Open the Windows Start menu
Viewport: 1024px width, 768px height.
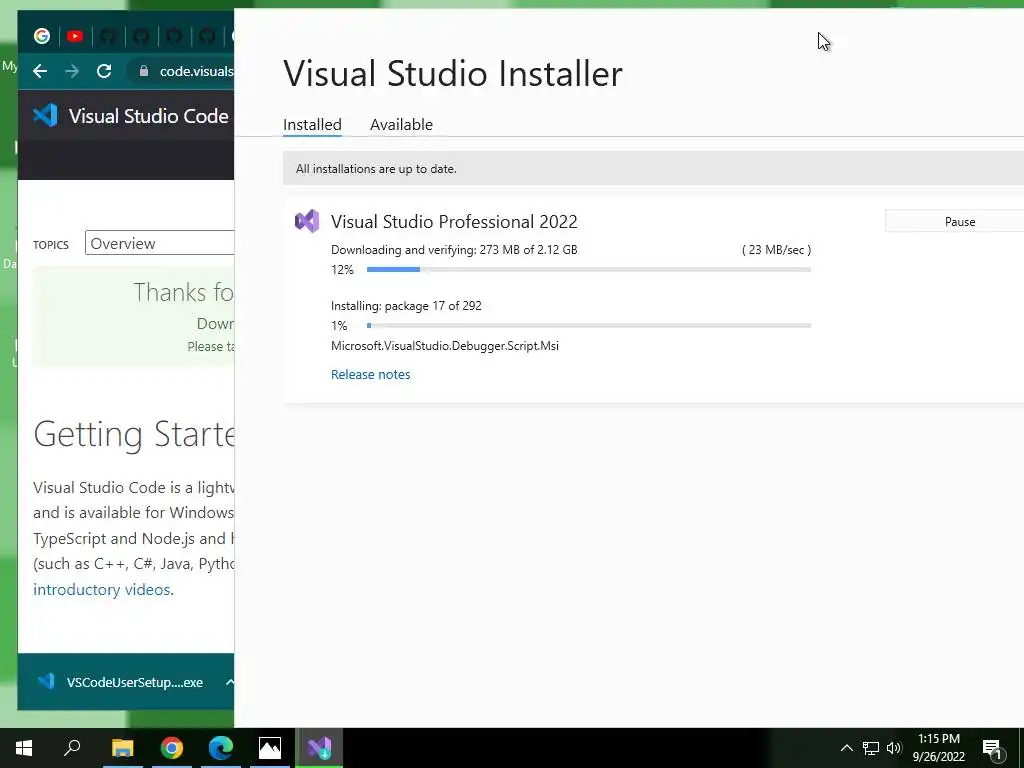24,748
